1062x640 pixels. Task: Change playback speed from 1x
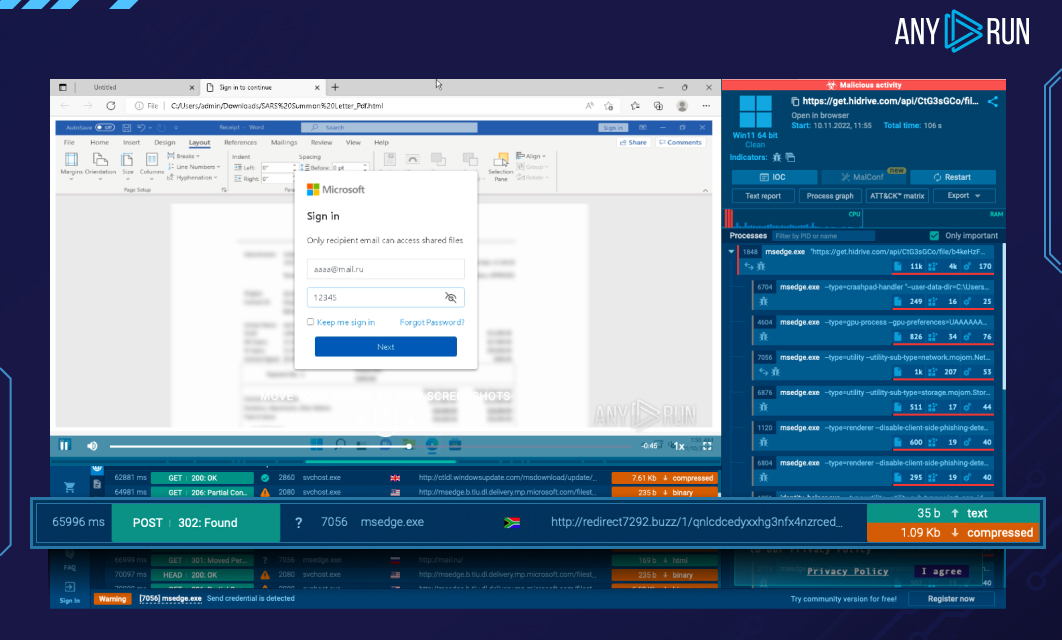coord(678,446)
